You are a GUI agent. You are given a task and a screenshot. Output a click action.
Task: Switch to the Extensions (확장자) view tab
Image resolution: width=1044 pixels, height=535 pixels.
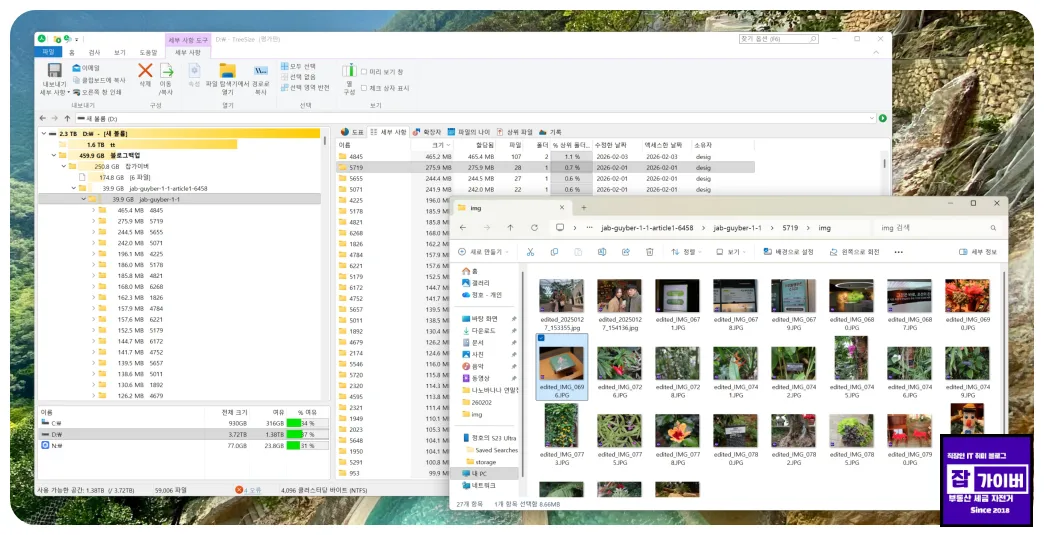click(x=427, y=132)
